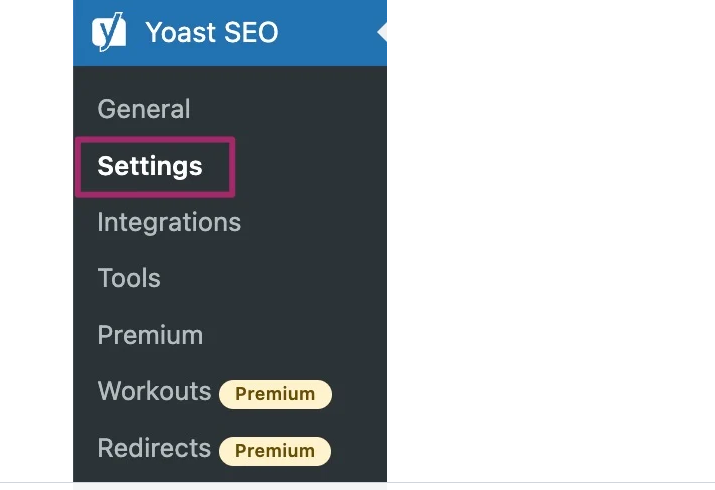Click empty sidebar area right of General
The height and width of the screenshot is (490, 715).
287,109
